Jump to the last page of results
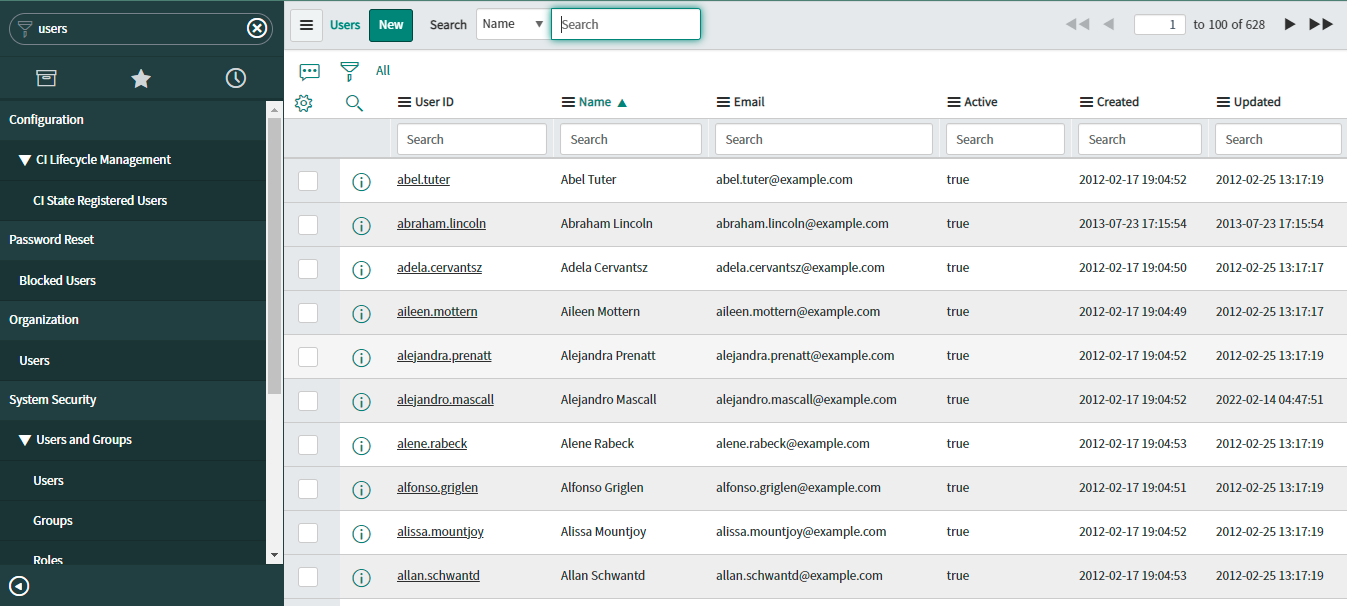Image resolution: width=1347 pixels, height=606 pixels. coord(1321,24)
